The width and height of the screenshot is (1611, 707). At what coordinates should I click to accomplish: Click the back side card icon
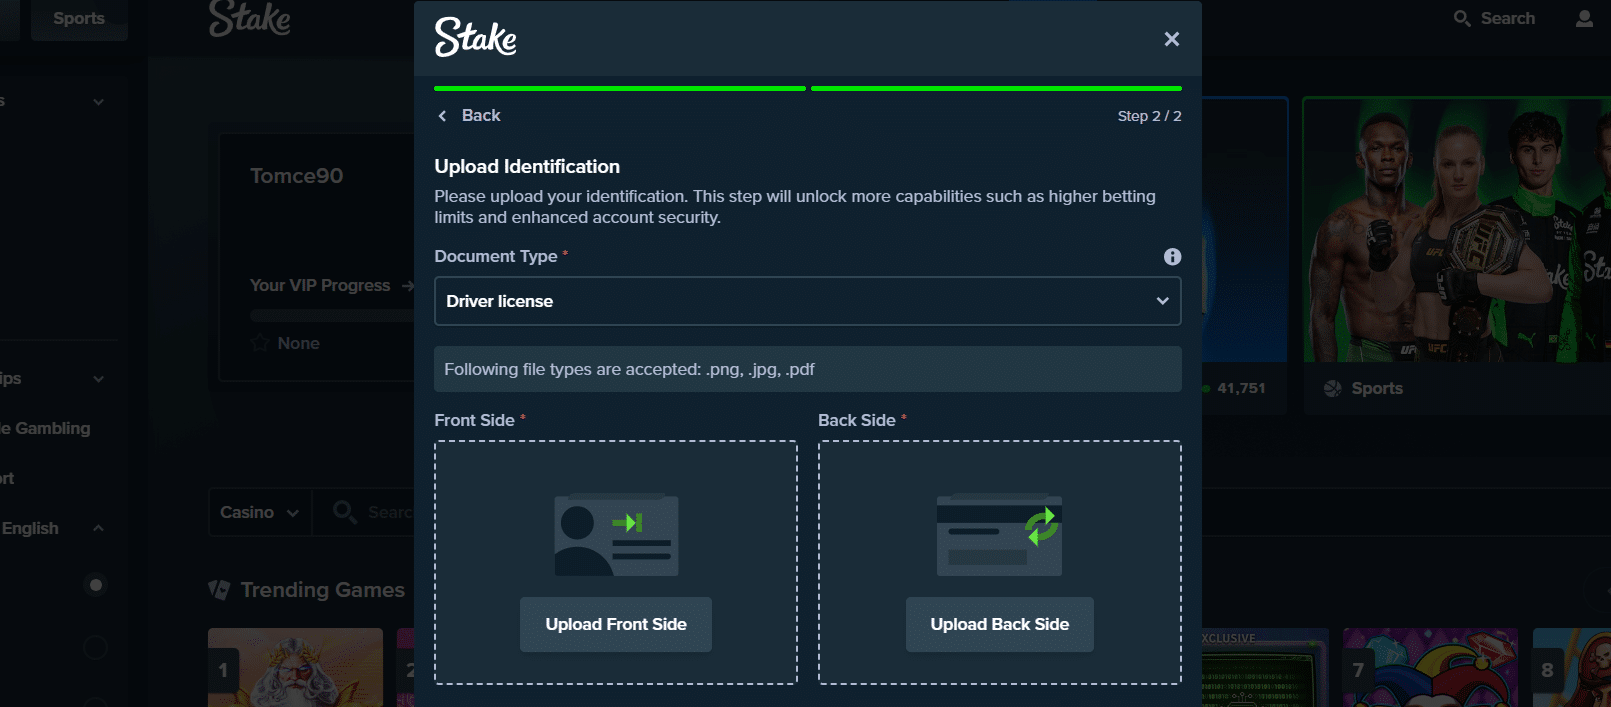[x=999, y=535]
